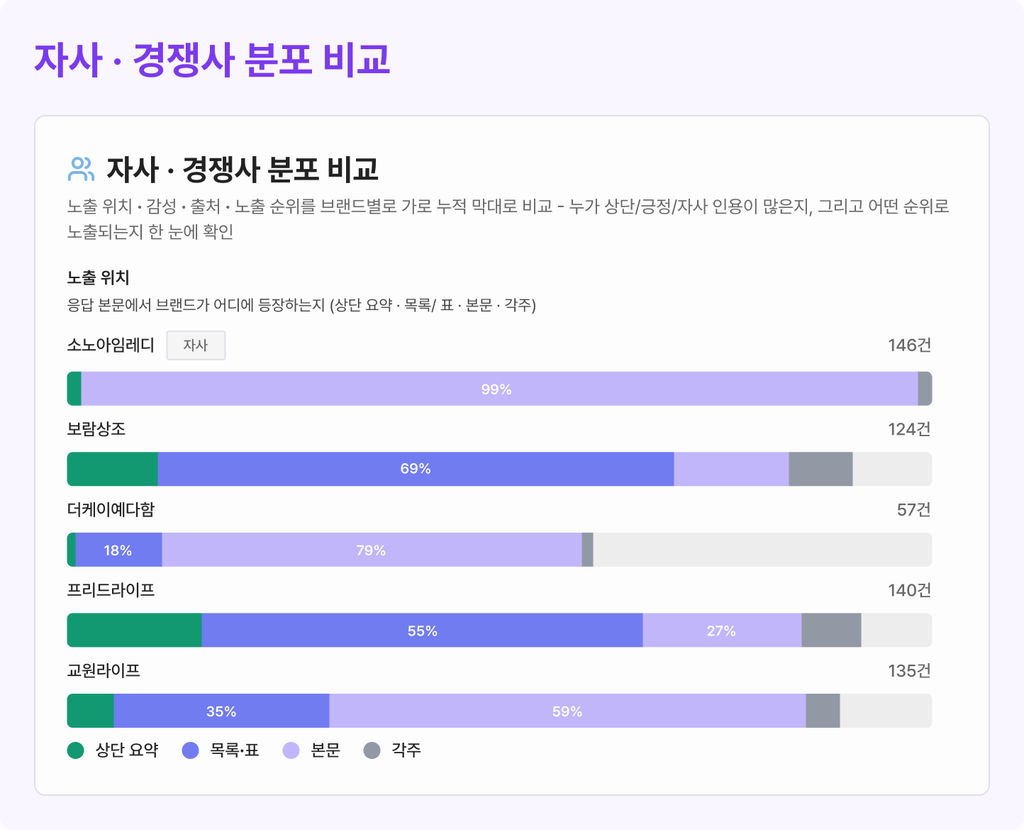This screenshot has height=830, width=1024.
Task: Click the people icon beside the card title
Action: click(81, 169)
